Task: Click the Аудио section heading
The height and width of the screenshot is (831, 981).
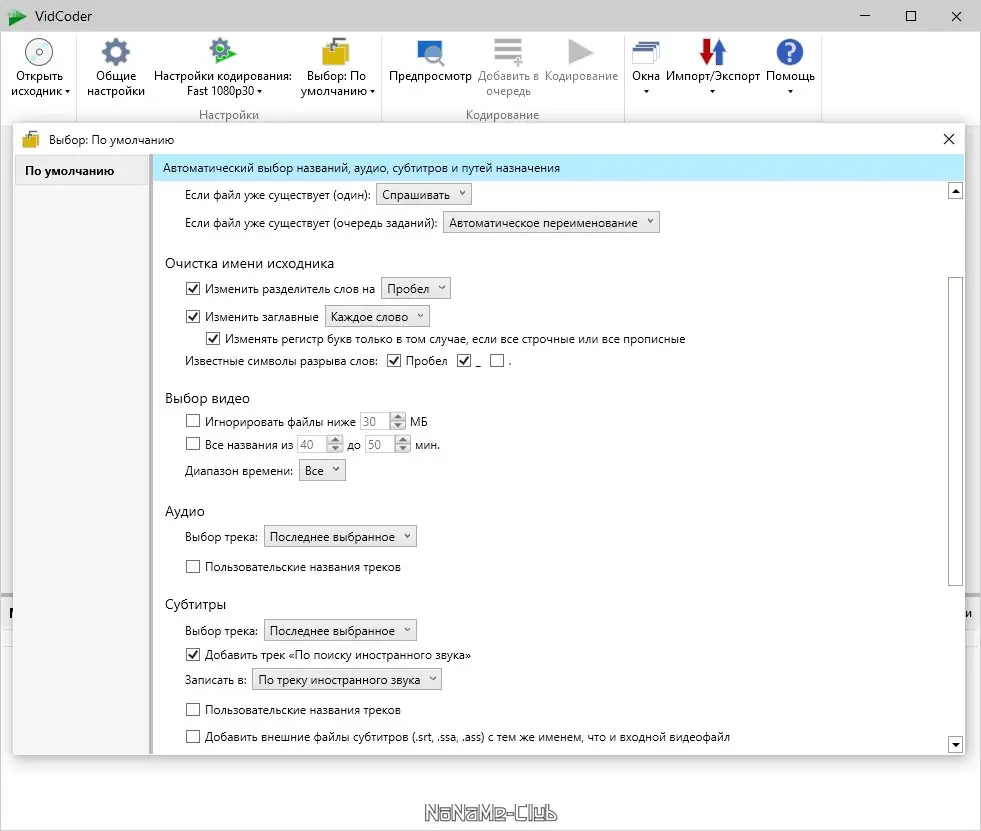Action: coord(185,511)
